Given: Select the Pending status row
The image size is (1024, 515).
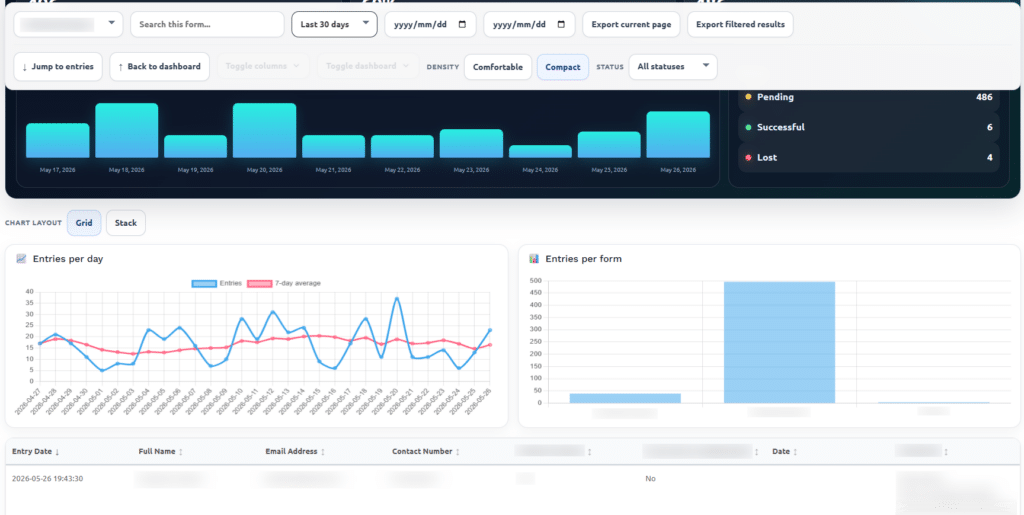Looking at the screenshot, I should pos(869,97).
